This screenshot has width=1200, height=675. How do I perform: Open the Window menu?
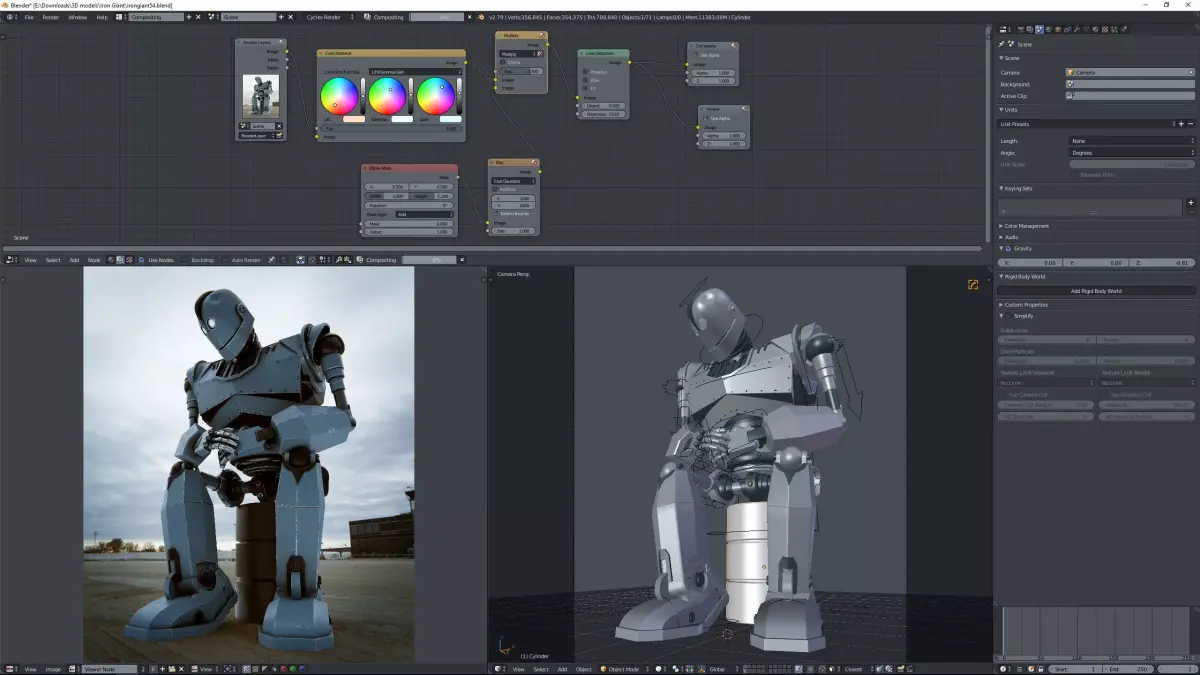click(77, 17)
